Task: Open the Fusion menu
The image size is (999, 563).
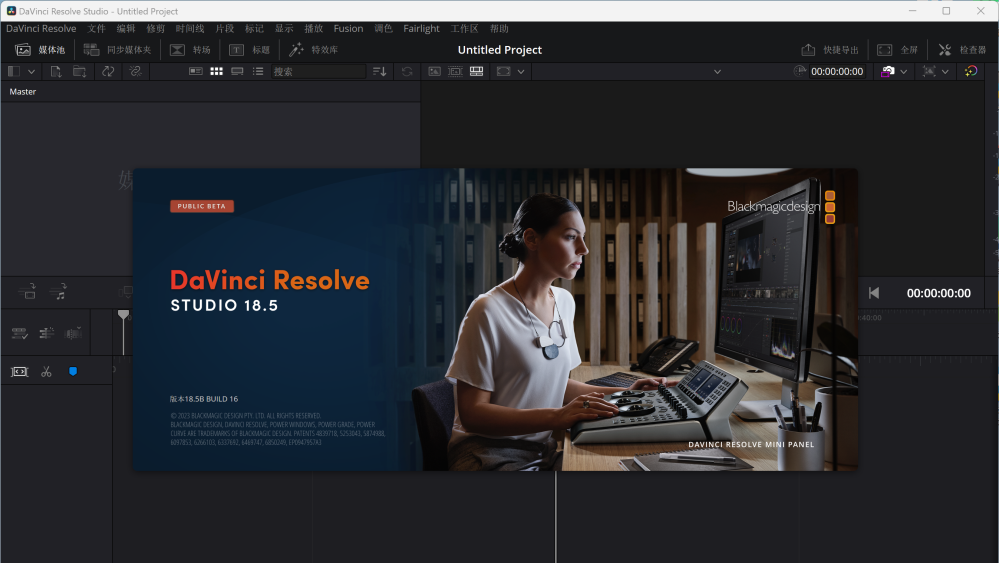Action: tap(348, 29)
